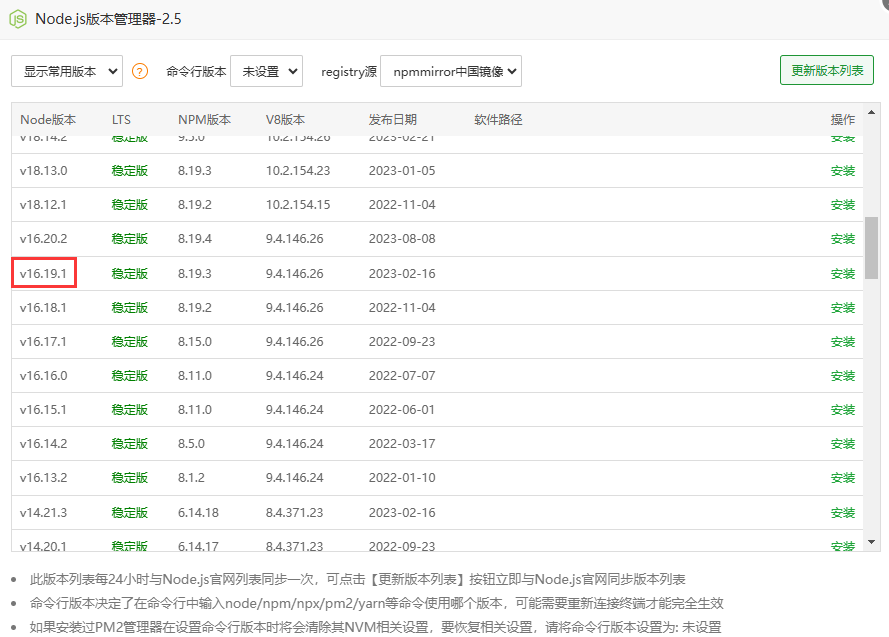Click NPM version 8.1.2 cell
This screenshot has height=637, width=889.
click(x=192, y=478)
